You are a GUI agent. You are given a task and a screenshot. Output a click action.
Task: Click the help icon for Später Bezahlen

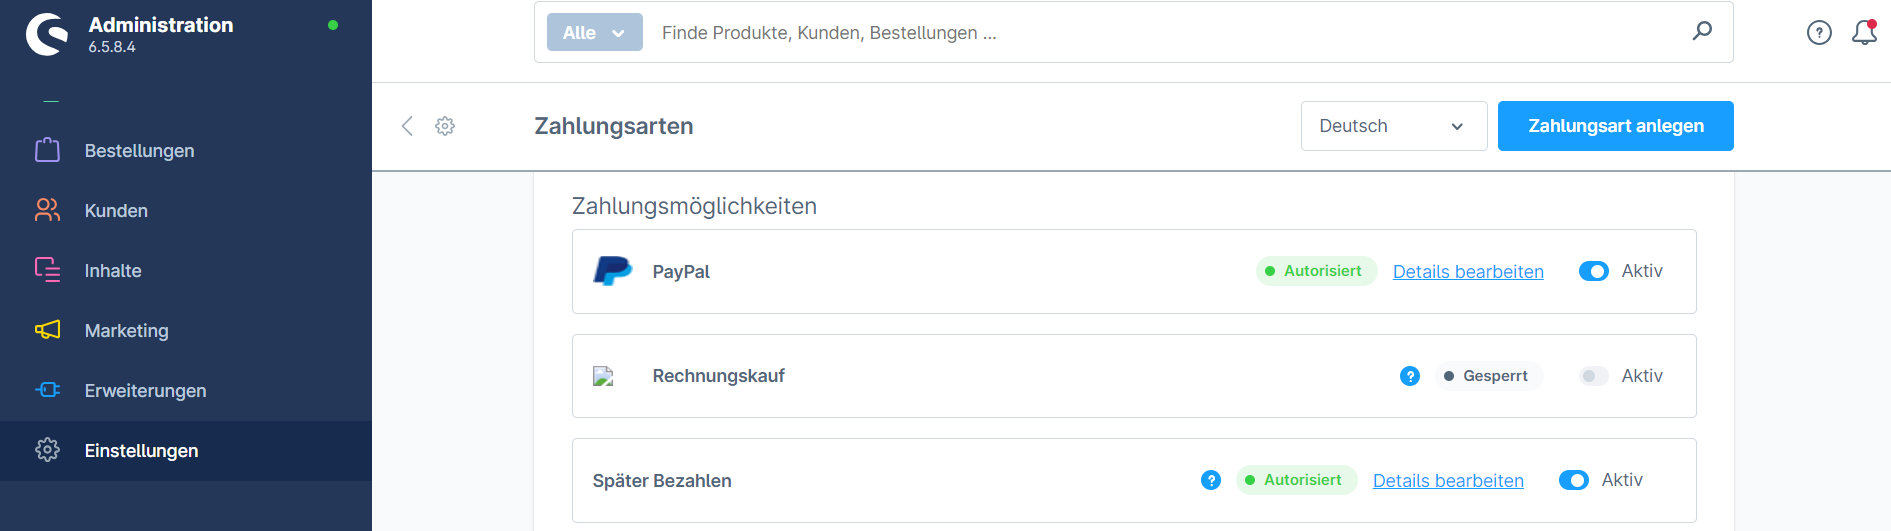point(1211,480)
